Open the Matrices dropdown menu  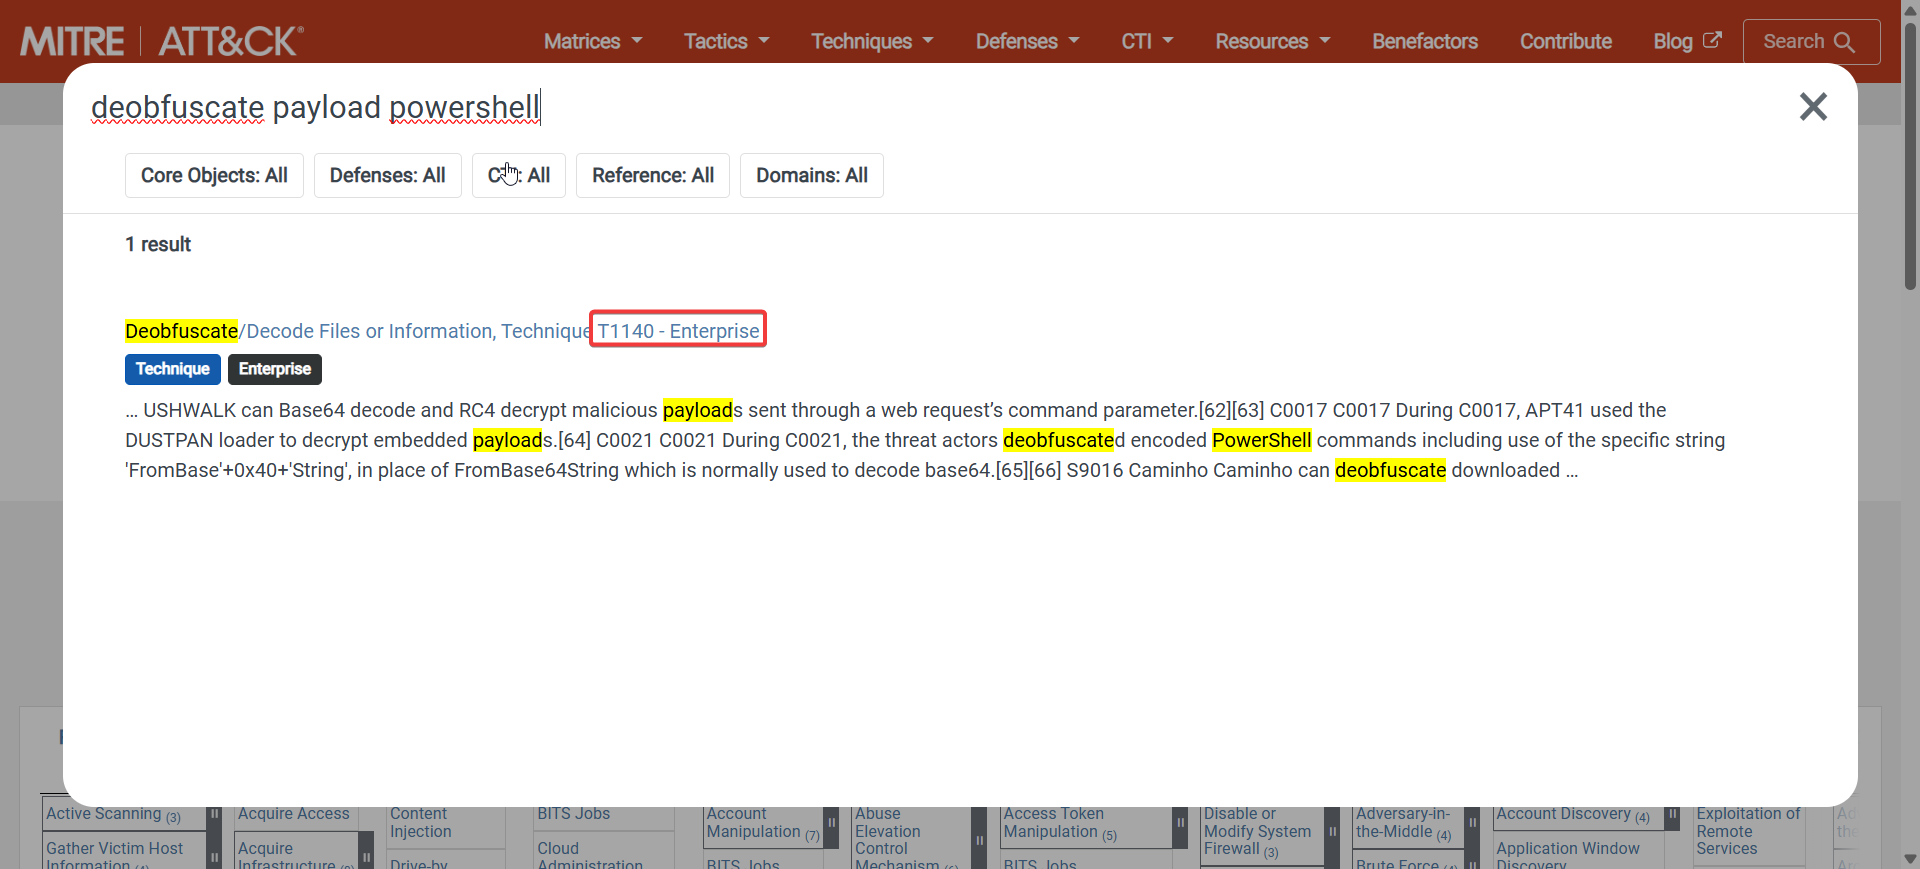pos(593,41)
